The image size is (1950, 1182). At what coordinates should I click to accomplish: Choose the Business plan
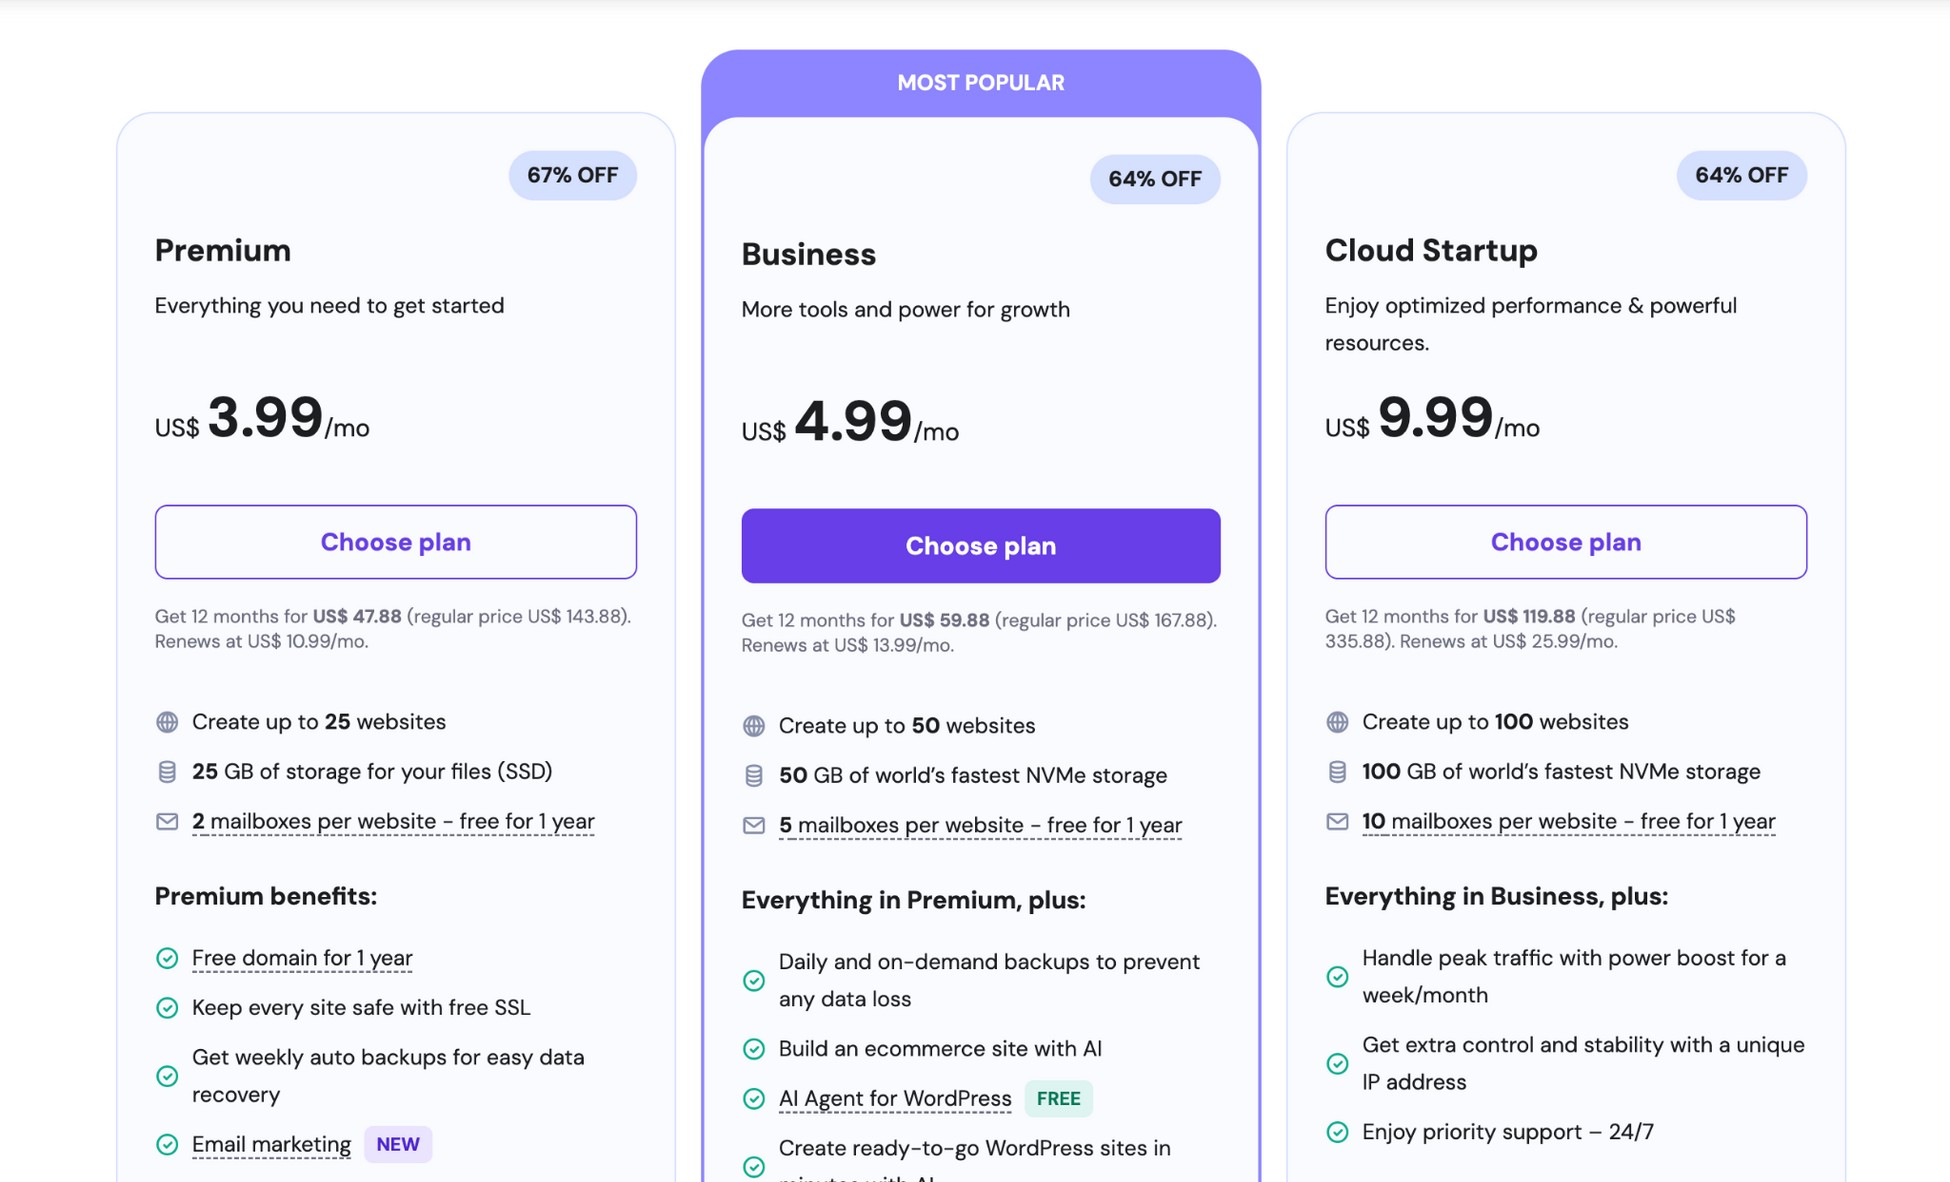tap(981, 546)
